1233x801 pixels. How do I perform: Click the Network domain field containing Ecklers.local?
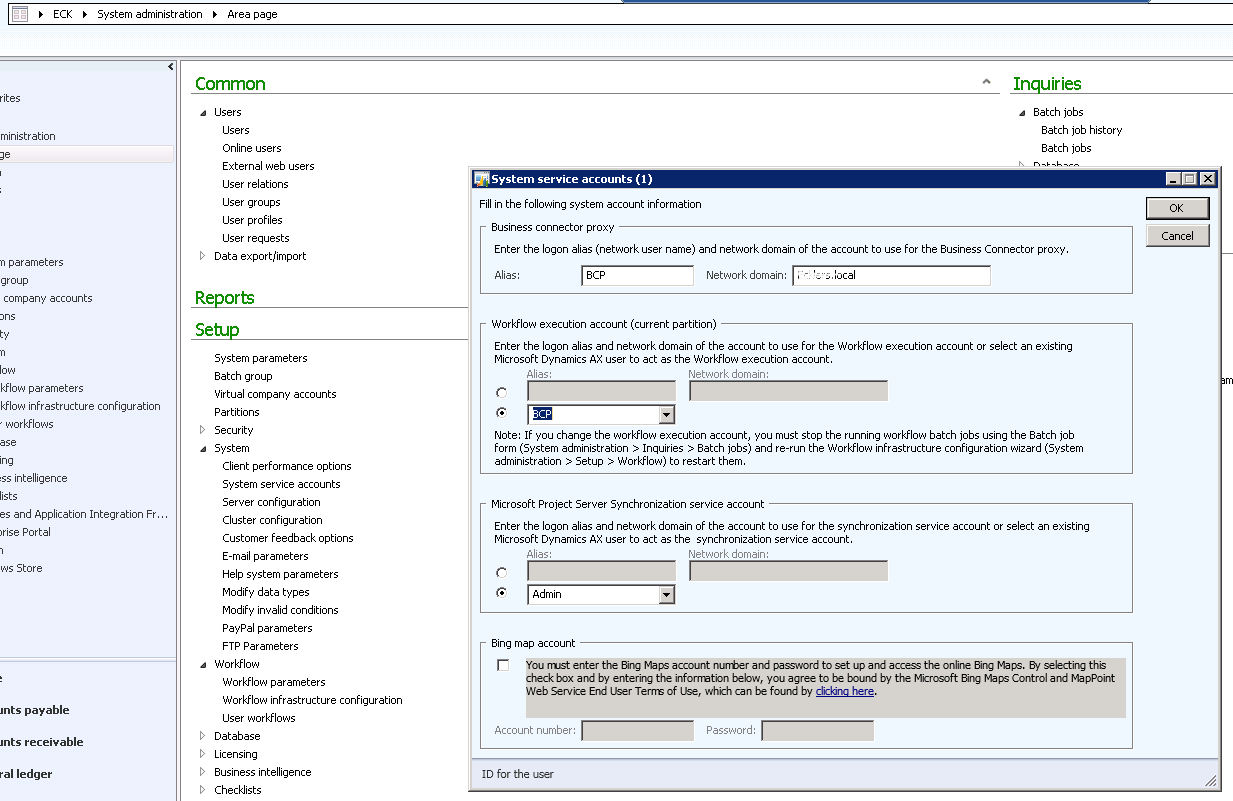(890, 275)
